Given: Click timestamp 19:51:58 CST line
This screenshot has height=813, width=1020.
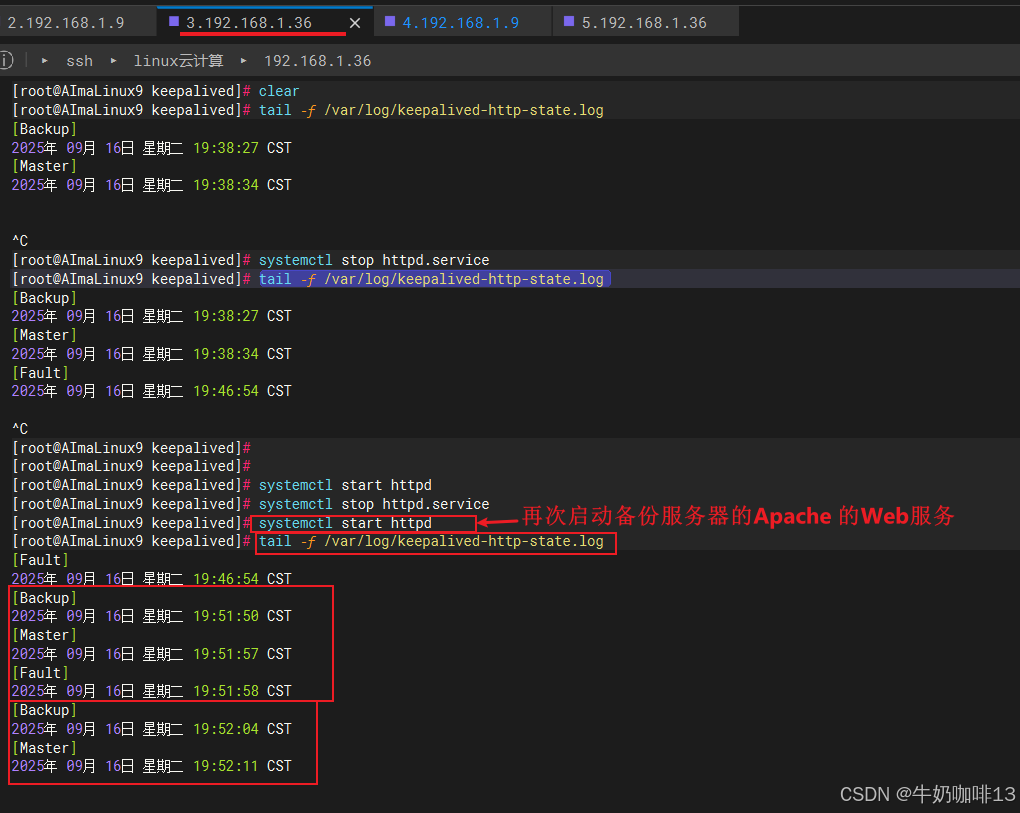Looking at the screenshot, I should pos(152,691).
